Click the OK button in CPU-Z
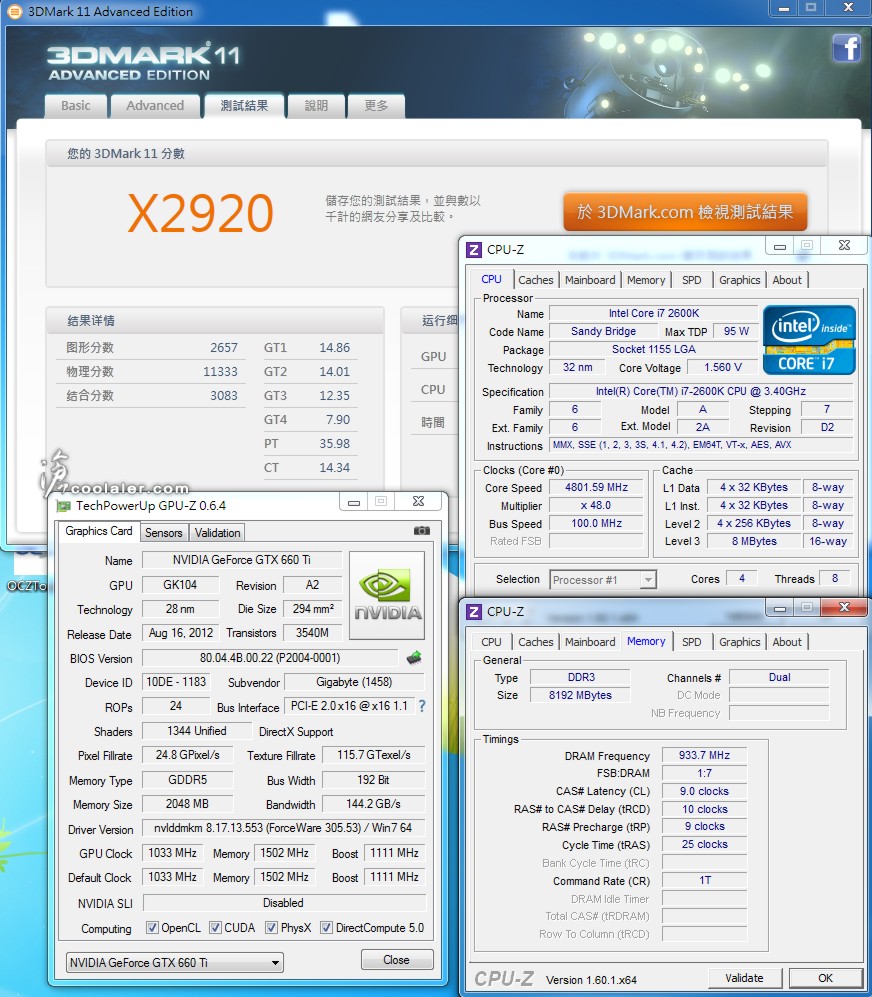Image resolution: width=872 pixels, height=997 pixels. pos(825,978)
